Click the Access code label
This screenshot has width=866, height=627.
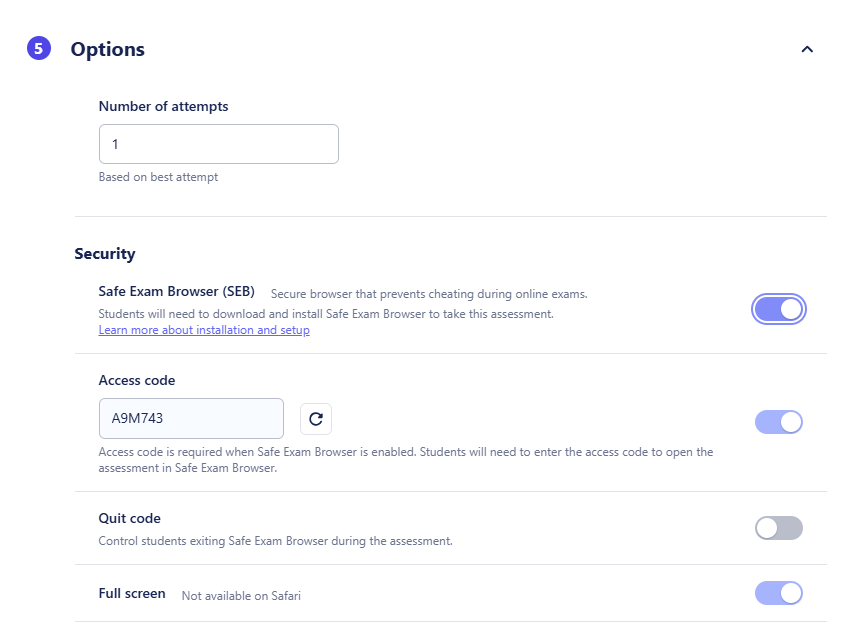coord(137,380)
